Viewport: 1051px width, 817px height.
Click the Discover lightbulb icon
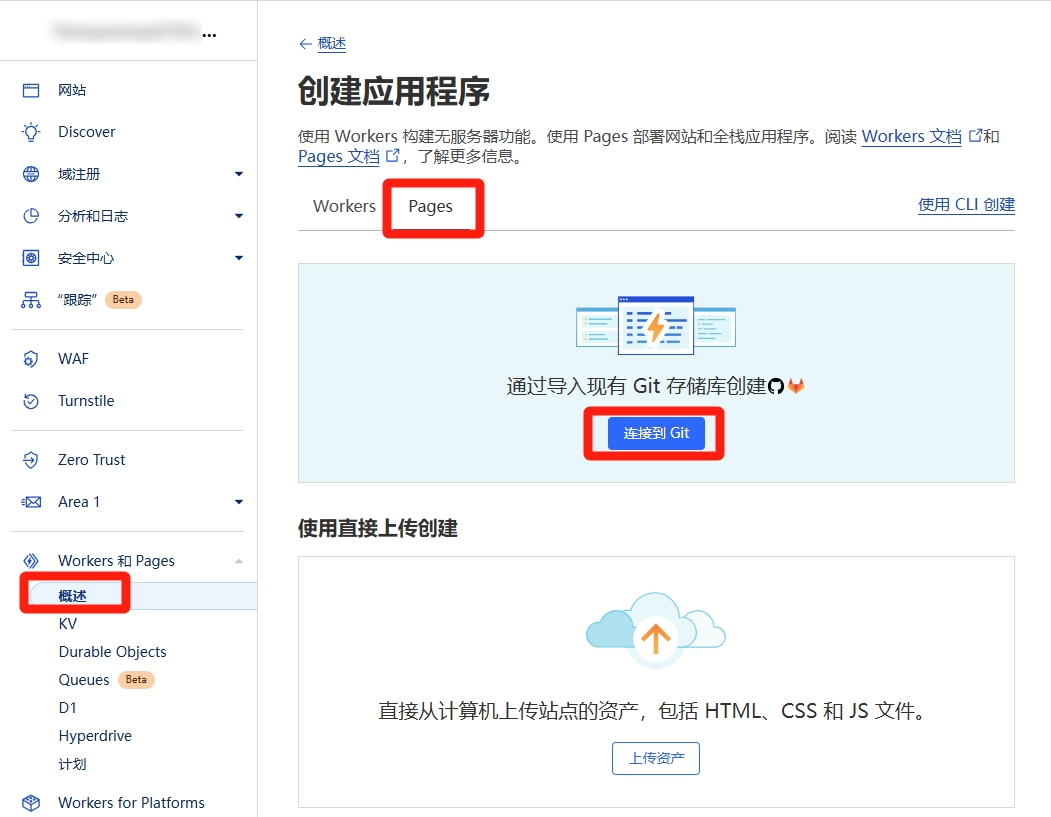coord(31,132)
